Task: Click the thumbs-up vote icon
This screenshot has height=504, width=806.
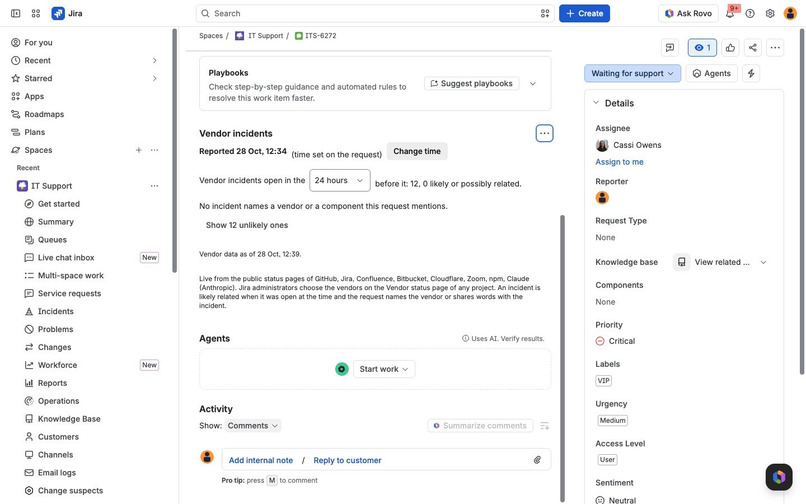Action: 730,48
